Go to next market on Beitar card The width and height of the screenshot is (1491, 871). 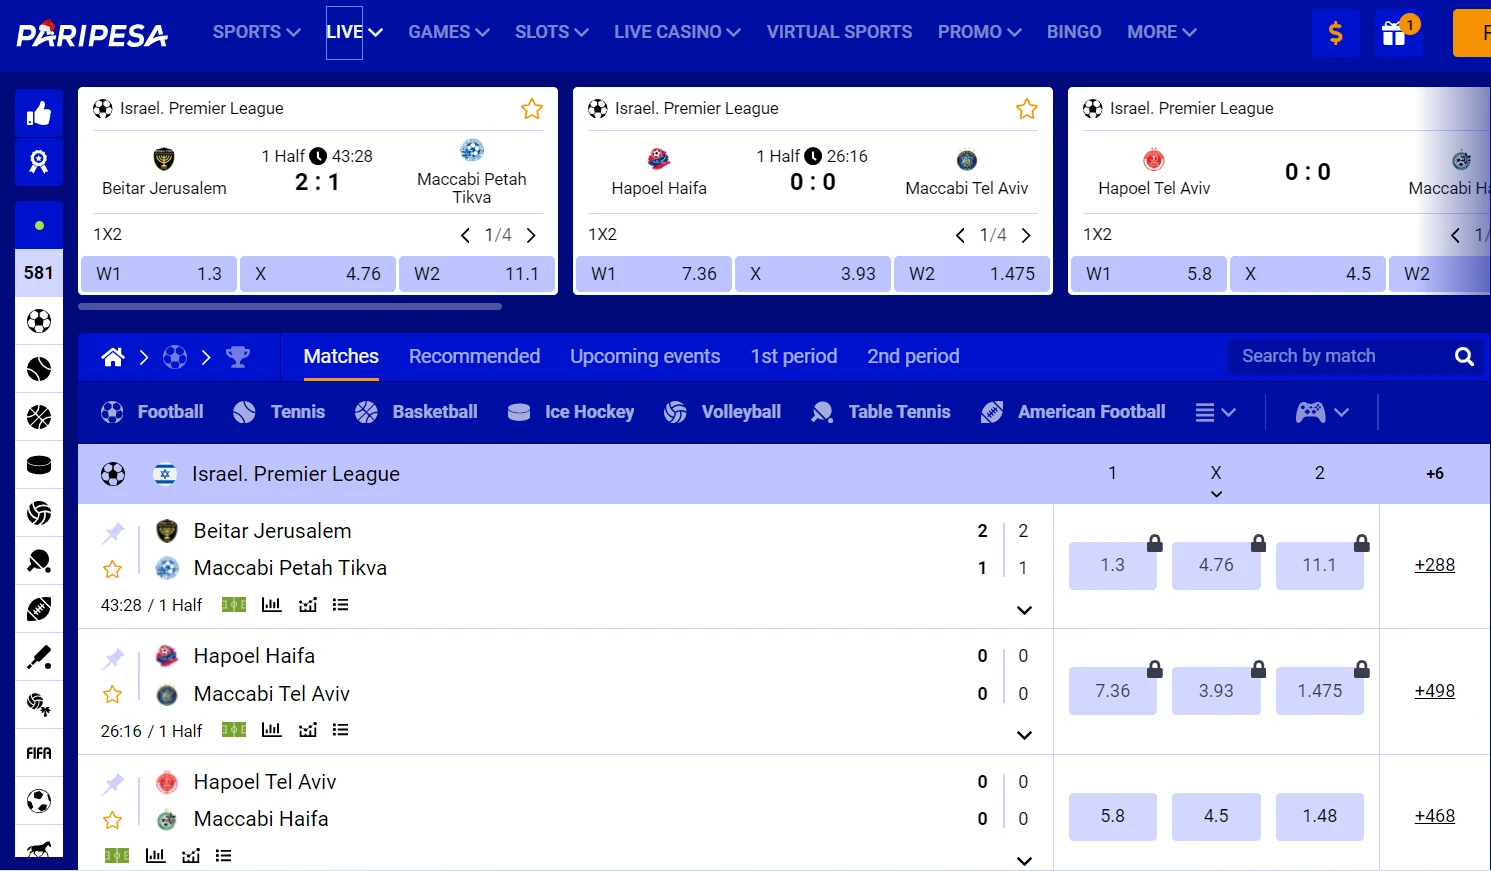(x=531, y=236)
